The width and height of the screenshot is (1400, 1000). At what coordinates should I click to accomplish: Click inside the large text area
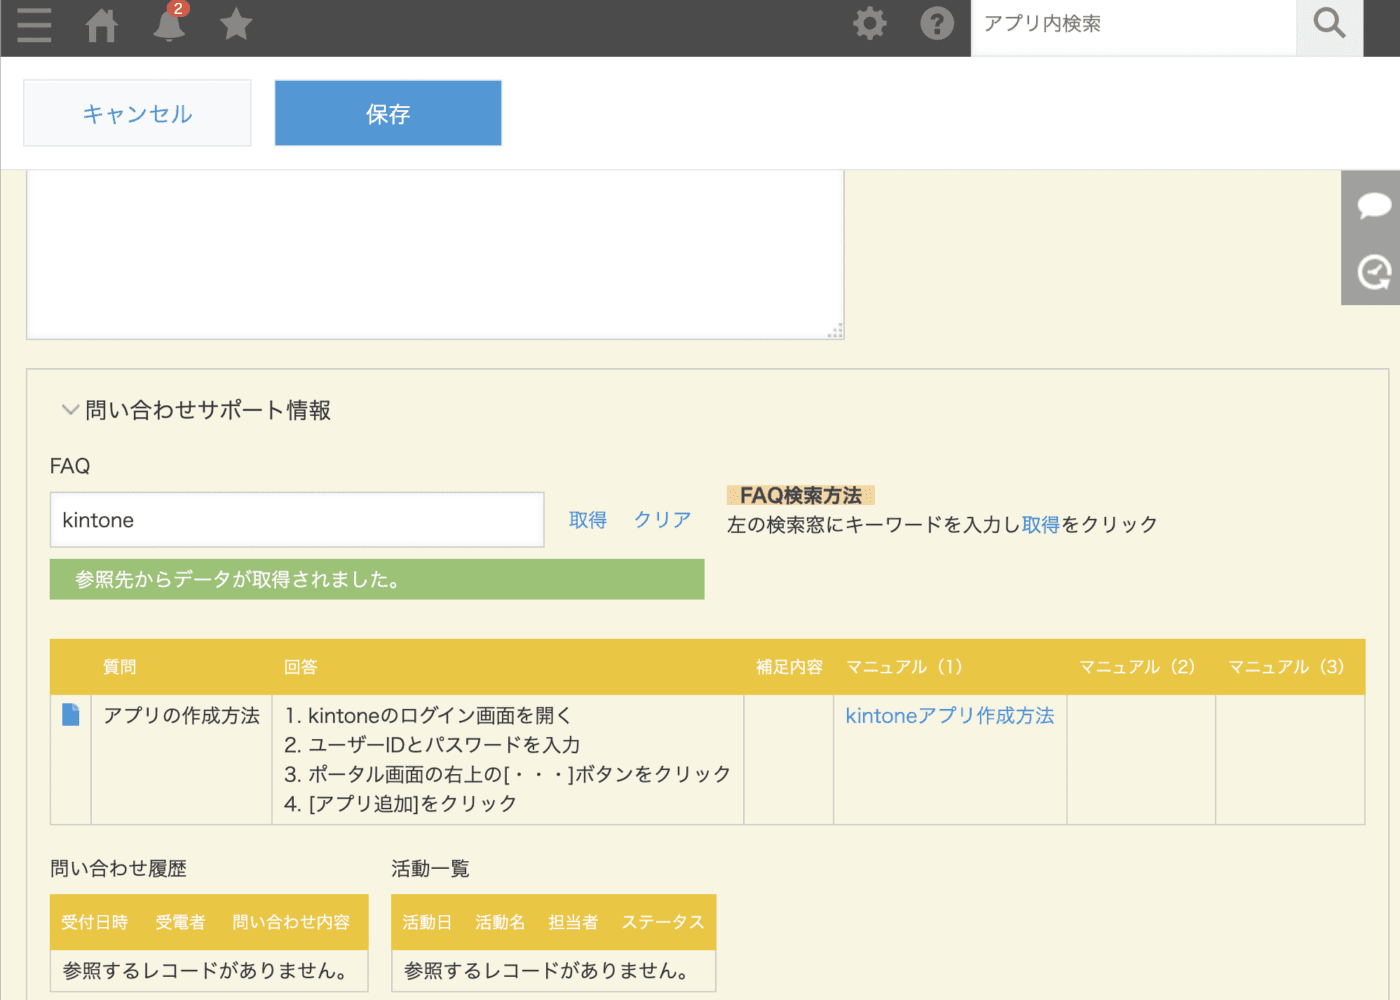click(x=435, y=255)
